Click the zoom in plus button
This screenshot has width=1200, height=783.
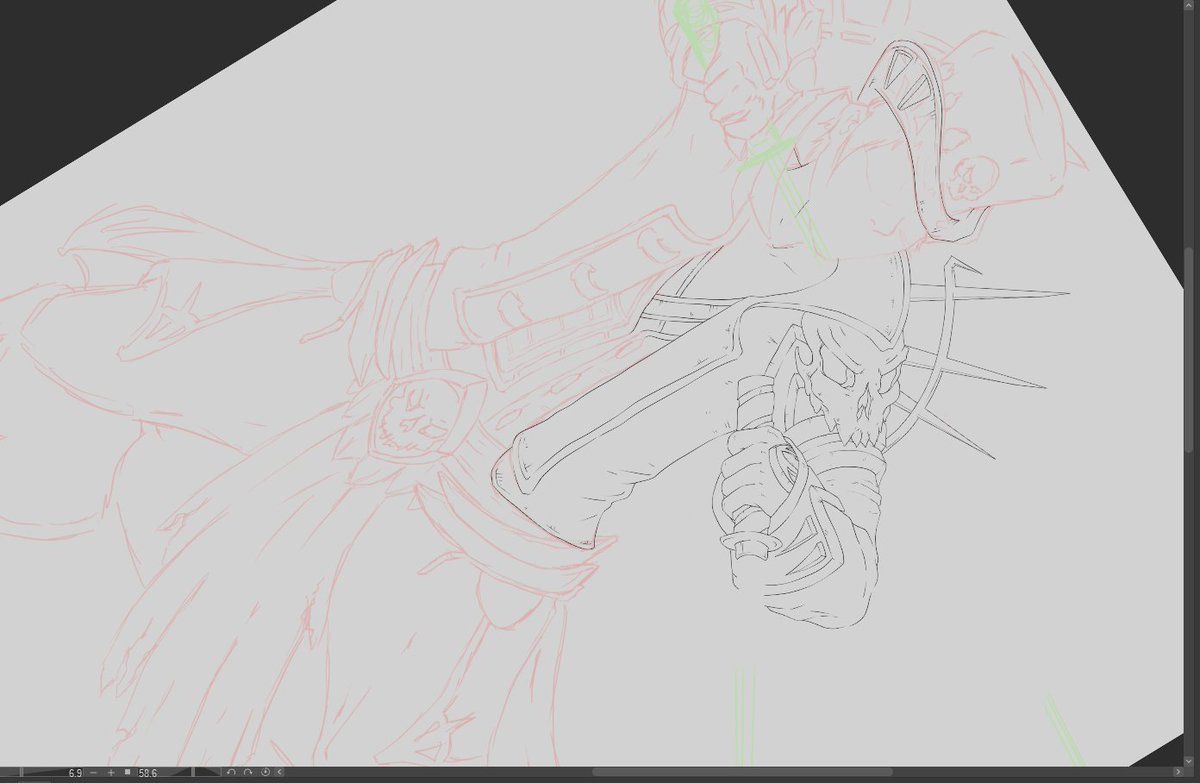pos(111,772)
